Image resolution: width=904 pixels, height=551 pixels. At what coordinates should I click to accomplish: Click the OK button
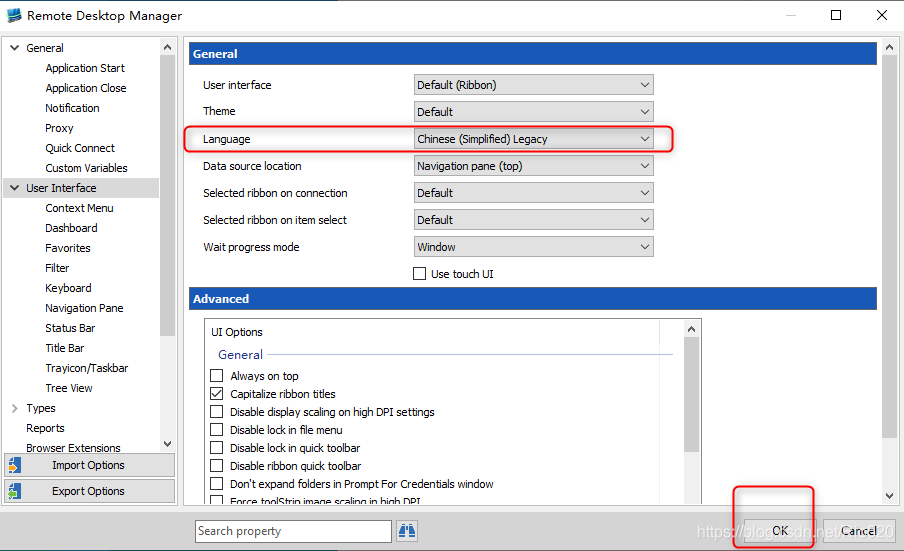779,531
